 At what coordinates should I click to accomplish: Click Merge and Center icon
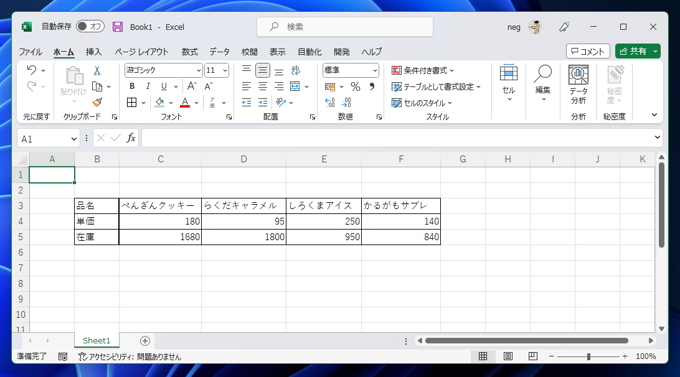[x=295, y=86]
